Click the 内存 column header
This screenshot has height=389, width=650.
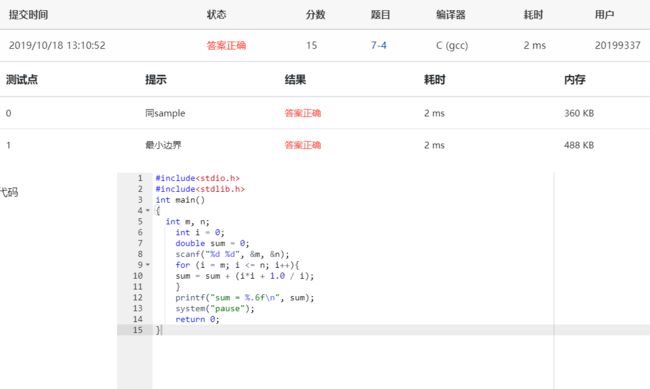coord(575,79)
